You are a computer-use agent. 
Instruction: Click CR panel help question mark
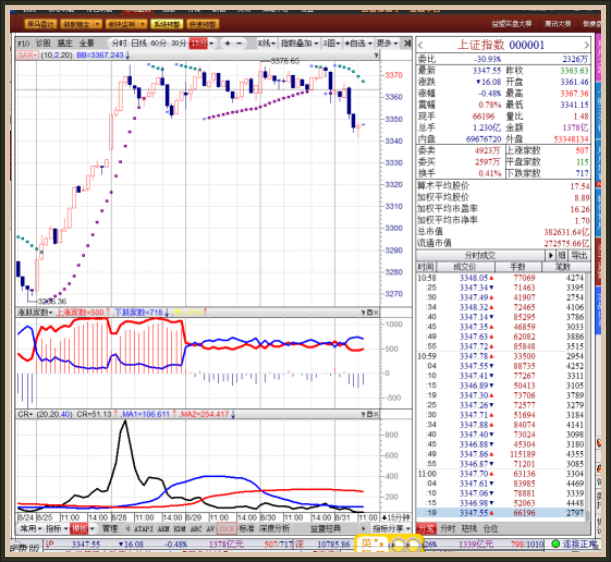click(x=363, y=414)
